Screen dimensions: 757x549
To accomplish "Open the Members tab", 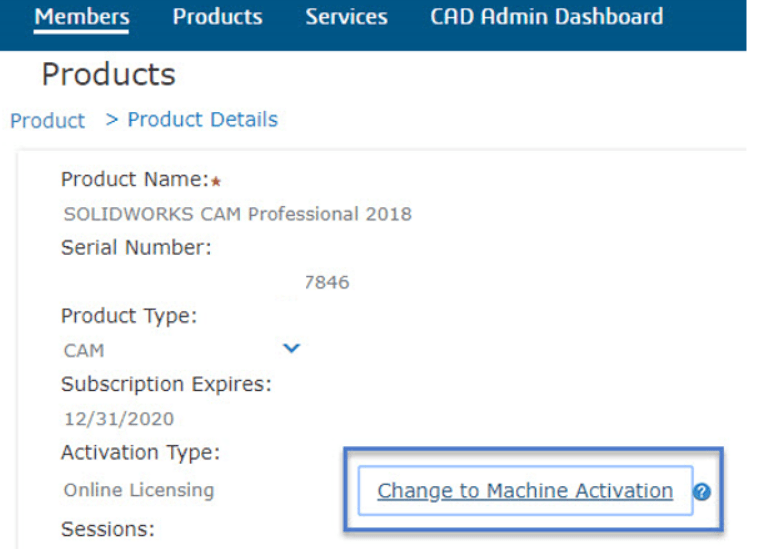I will 82,17.
